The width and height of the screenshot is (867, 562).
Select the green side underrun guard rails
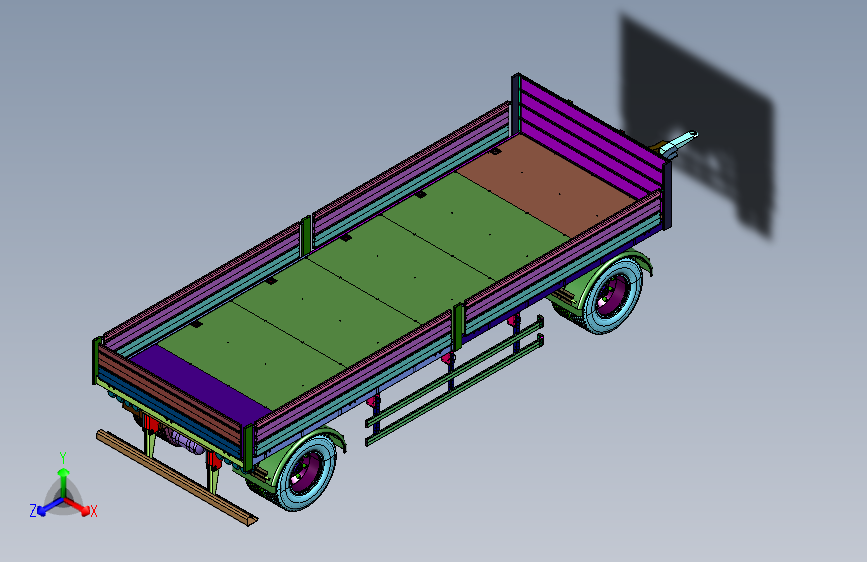pos(455,381)
